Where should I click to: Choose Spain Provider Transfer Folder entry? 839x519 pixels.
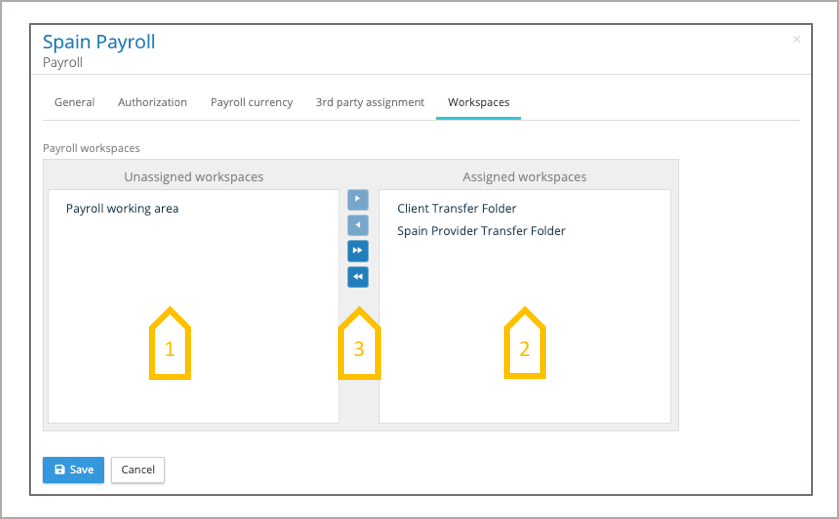pyautogui.click(x=481, y=231)
